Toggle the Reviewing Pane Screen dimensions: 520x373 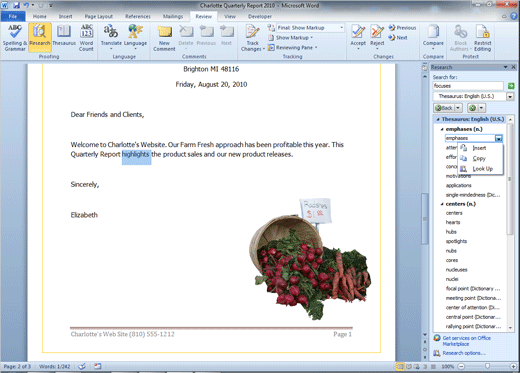click(293, 48)
